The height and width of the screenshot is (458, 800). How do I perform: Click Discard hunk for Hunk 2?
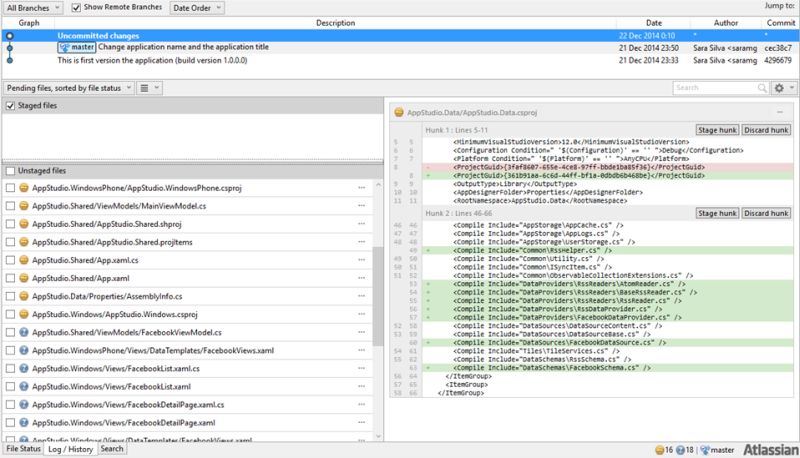[765, 214]
